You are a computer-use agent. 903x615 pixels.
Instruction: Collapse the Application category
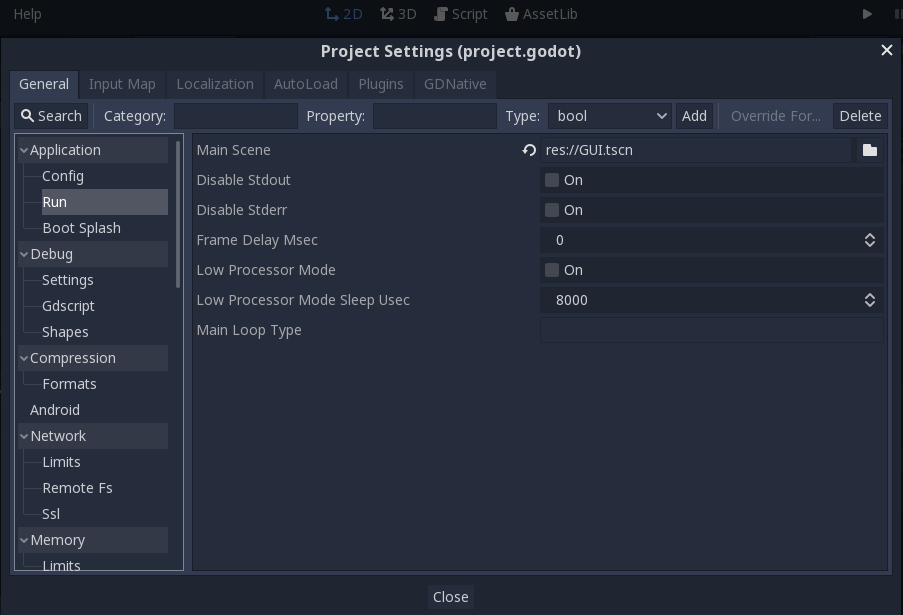pos(24,150)
